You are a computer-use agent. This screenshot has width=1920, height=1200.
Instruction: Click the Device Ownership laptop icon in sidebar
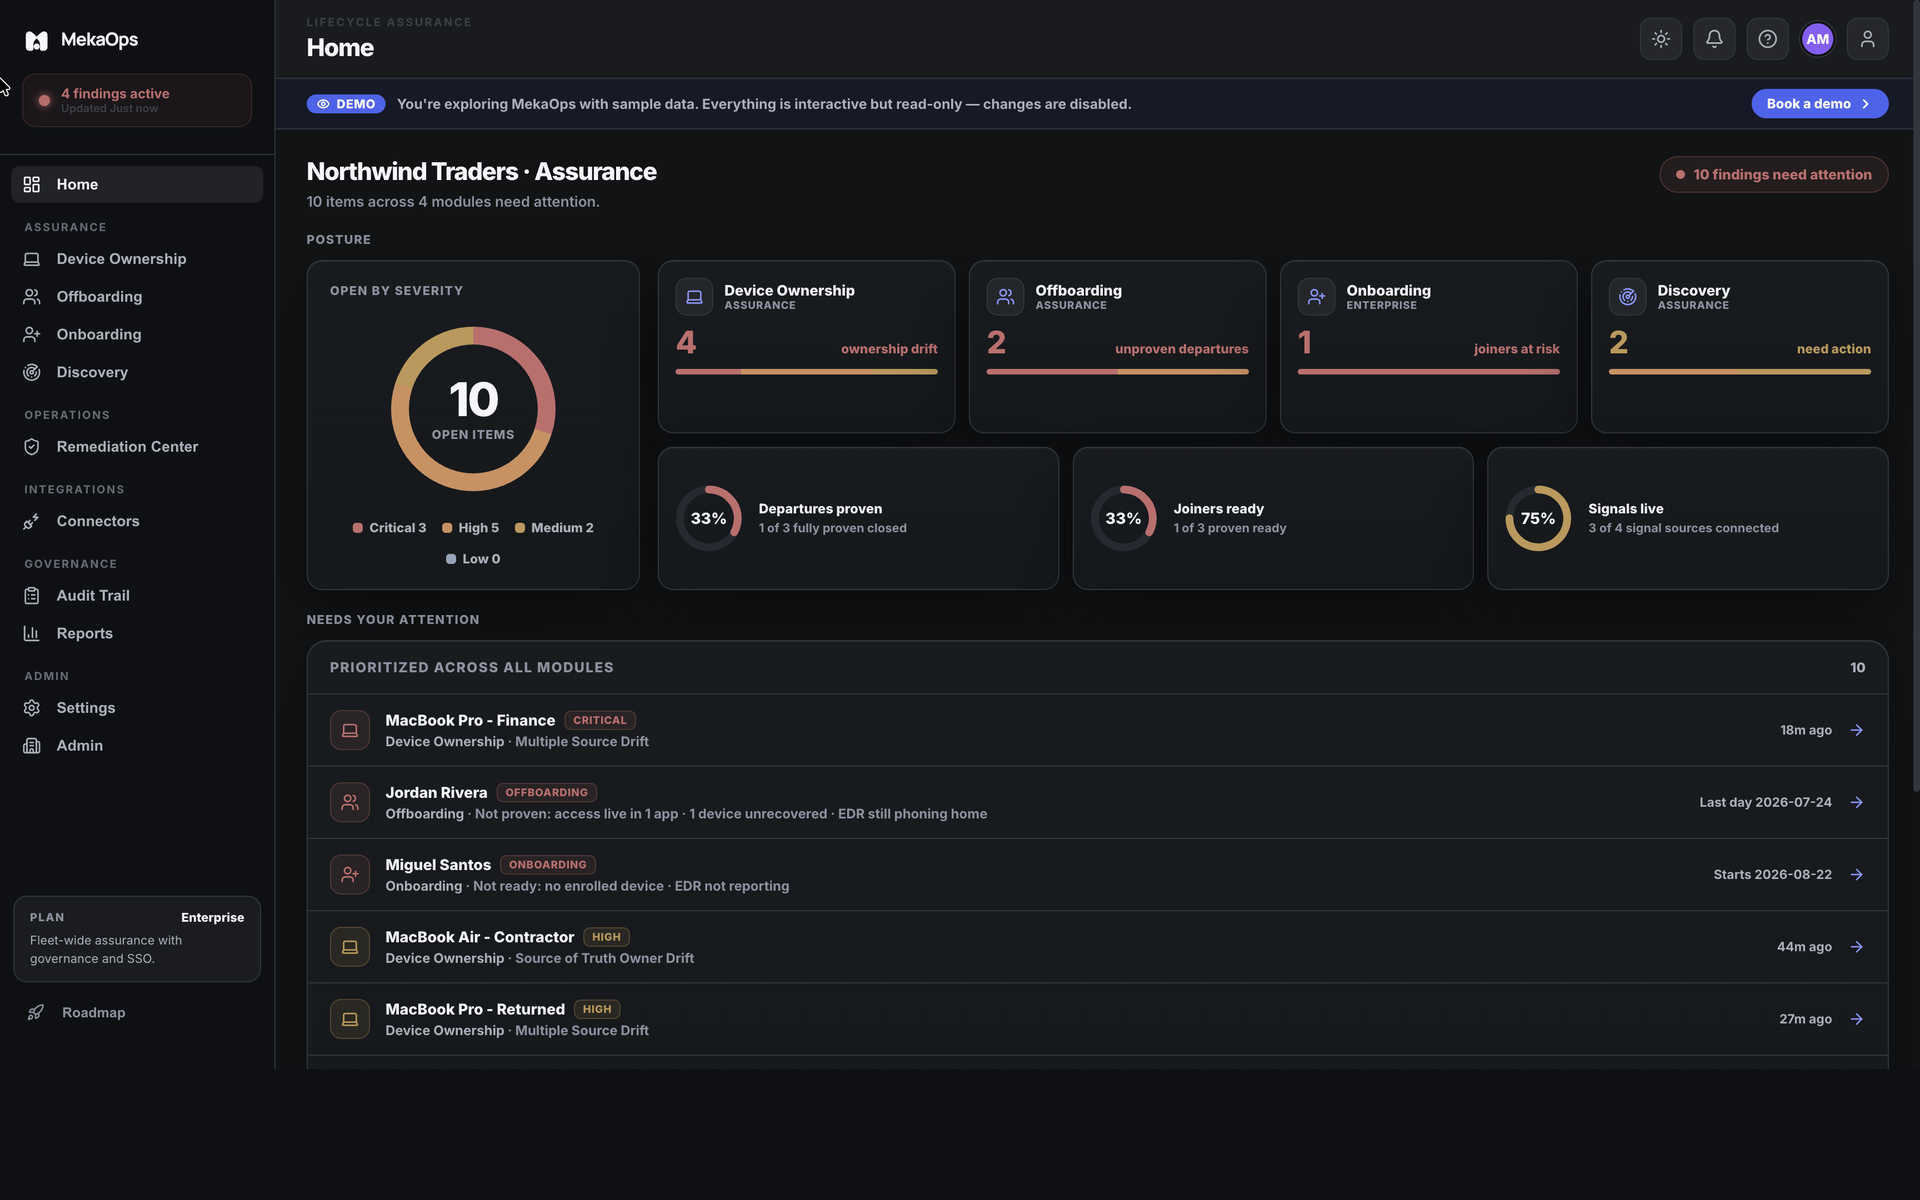coord(32,259)
